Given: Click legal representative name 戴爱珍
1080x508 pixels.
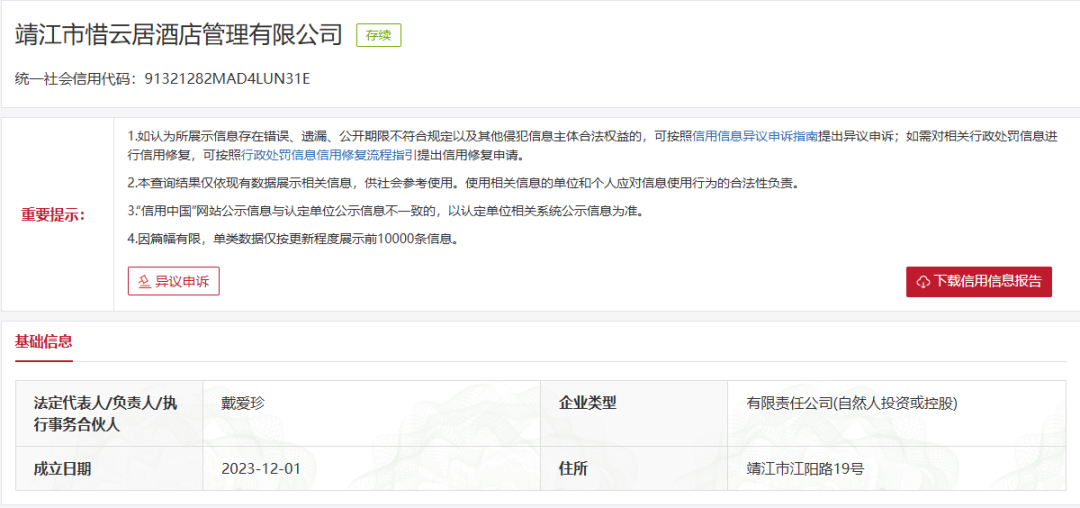Looking at the screenshot, I should coord(243,403).
